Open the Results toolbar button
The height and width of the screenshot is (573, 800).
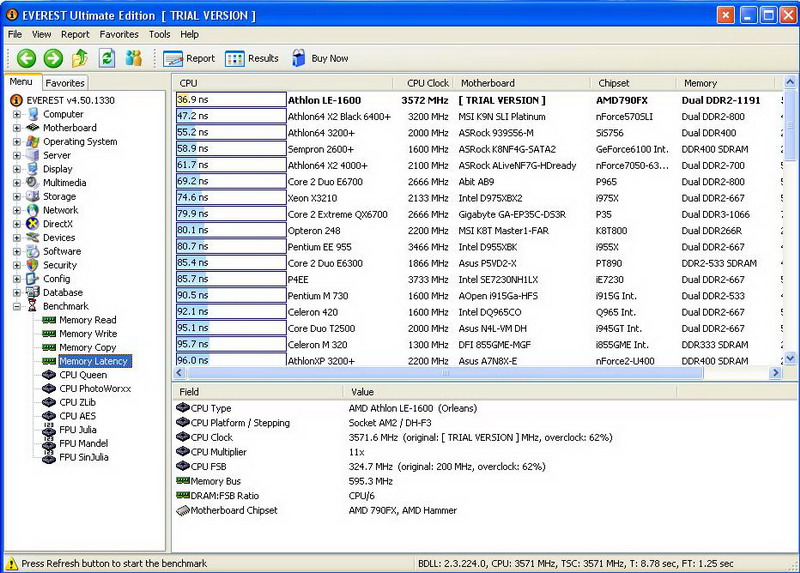(252, 59)
